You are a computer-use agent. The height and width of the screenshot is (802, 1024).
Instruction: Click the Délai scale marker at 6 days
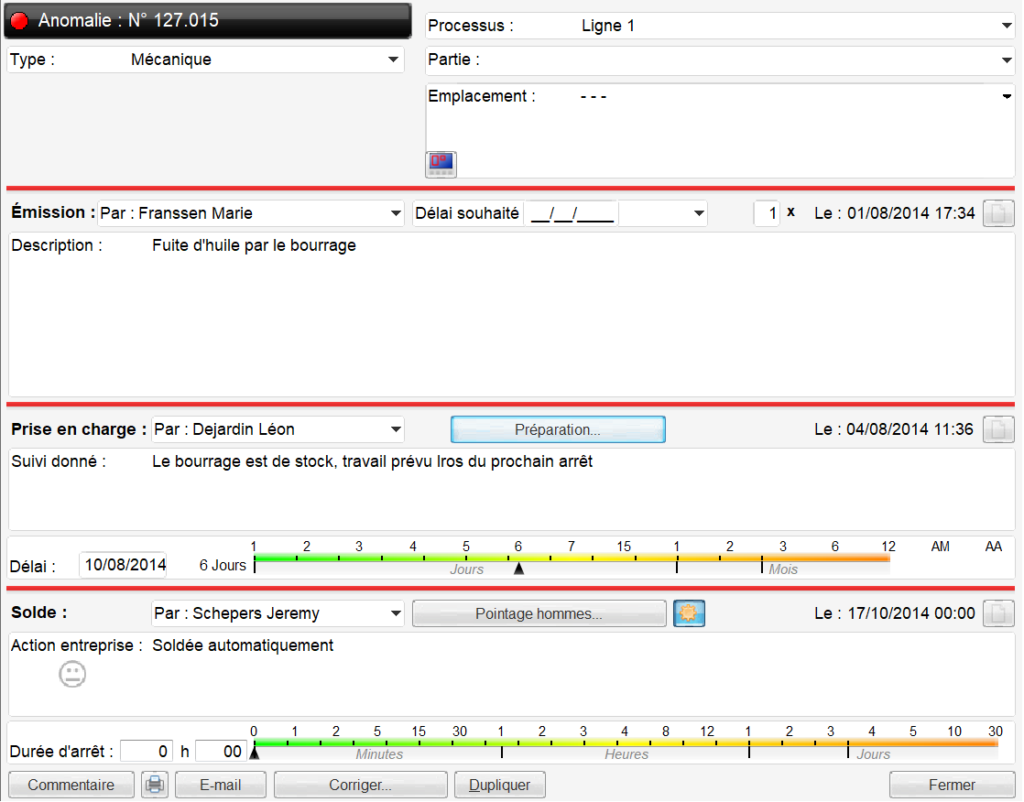point(519,569)
